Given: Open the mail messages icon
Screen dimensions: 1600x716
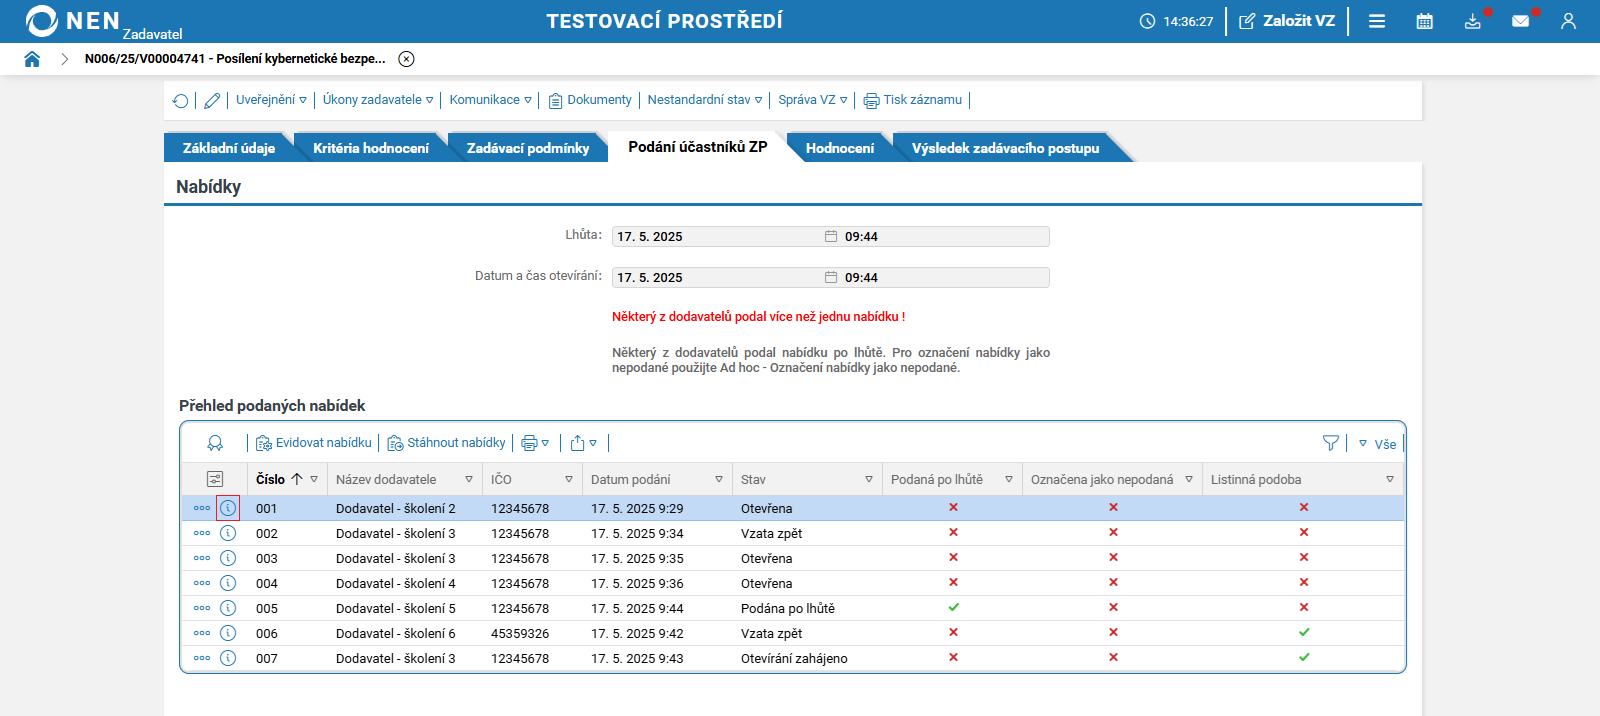Looking at the screenshot, I should click(x=1520, y=21).
